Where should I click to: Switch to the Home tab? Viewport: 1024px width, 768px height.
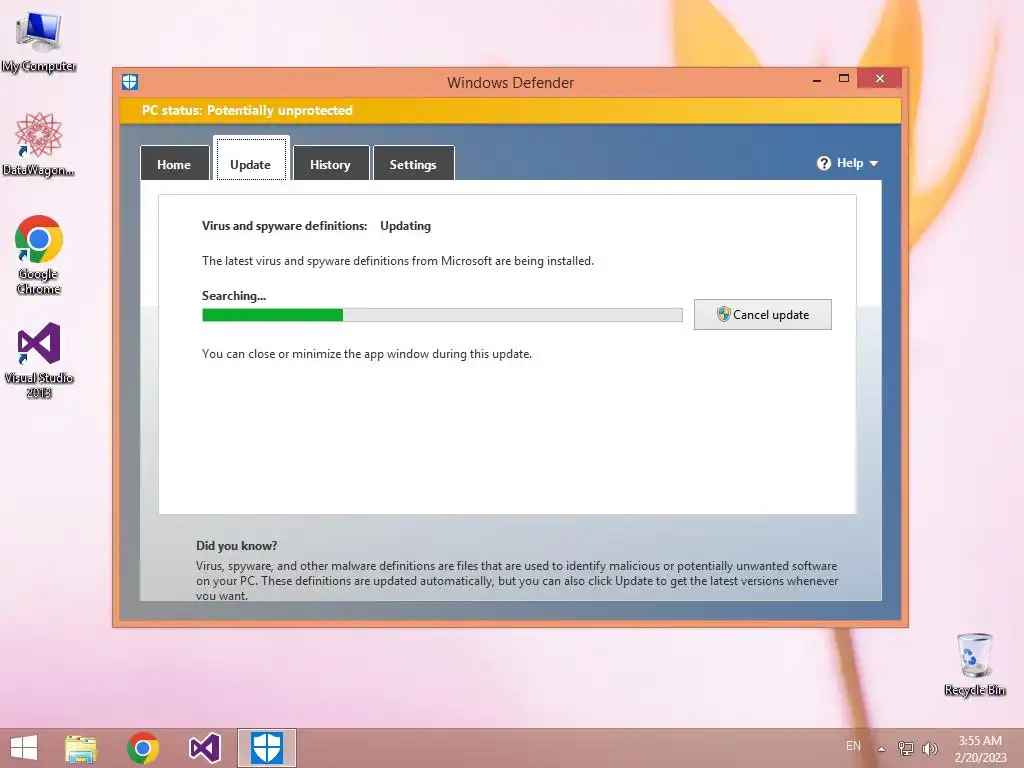pyautogui.click(x=174, y=164)
